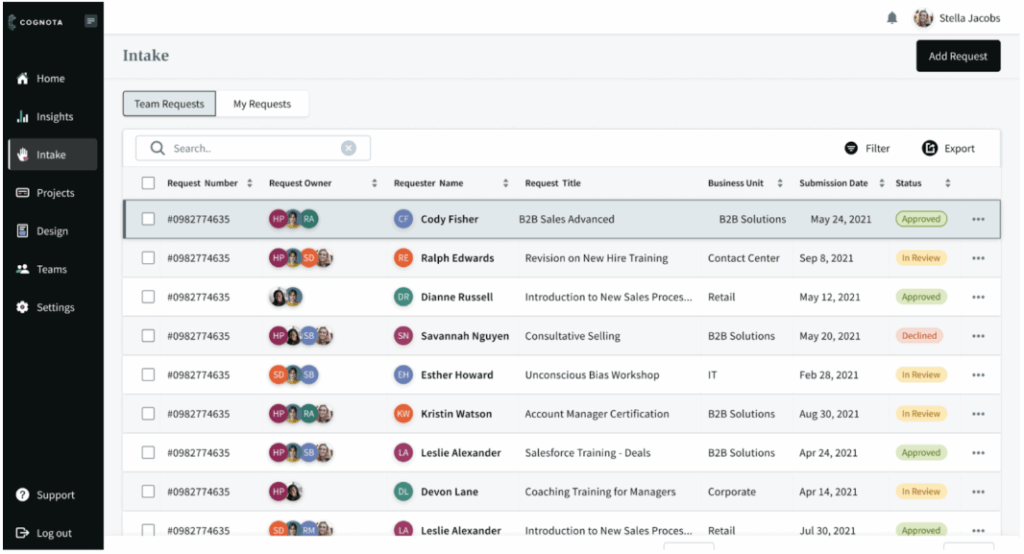Click the Add Request button

point(957,56)
